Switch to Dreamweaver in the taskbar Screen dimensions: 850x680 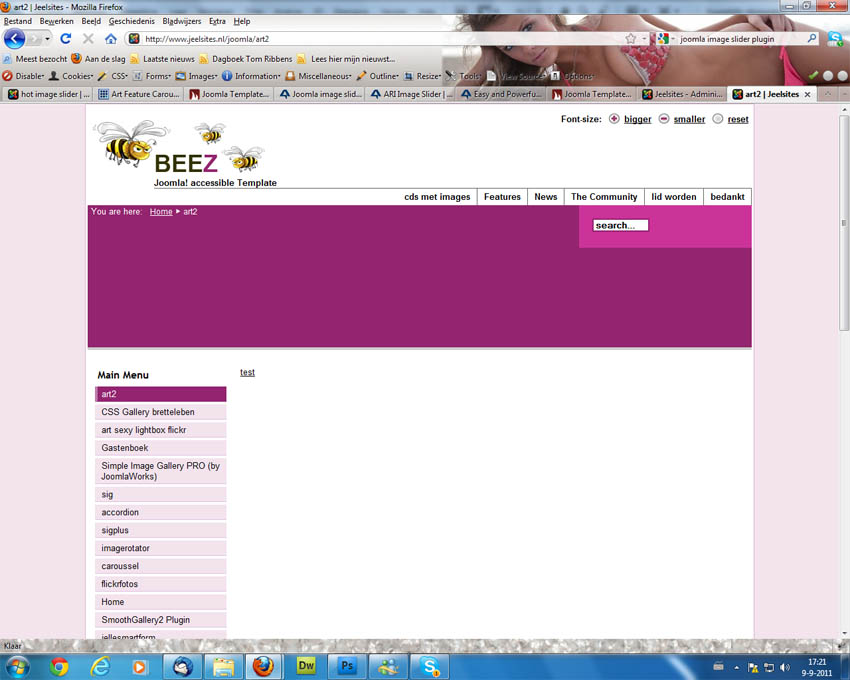coord(306,666)
